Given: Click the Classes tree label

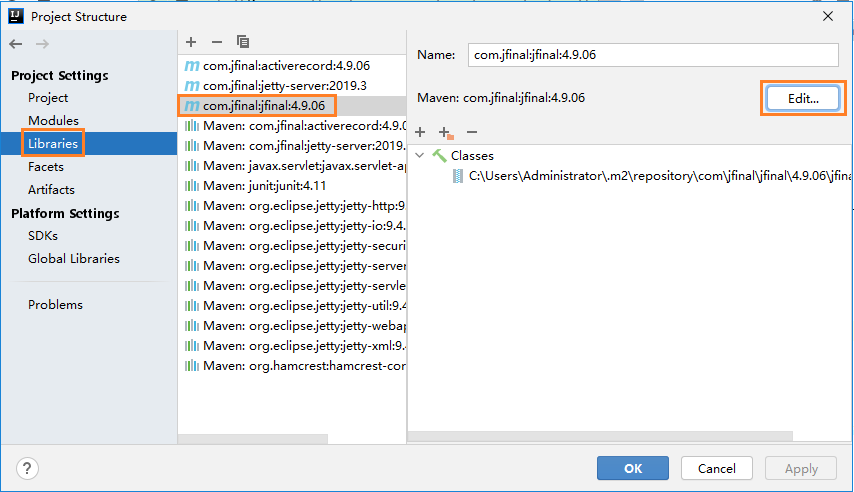Looking at the screenshot, I should [x=472, y=156].
